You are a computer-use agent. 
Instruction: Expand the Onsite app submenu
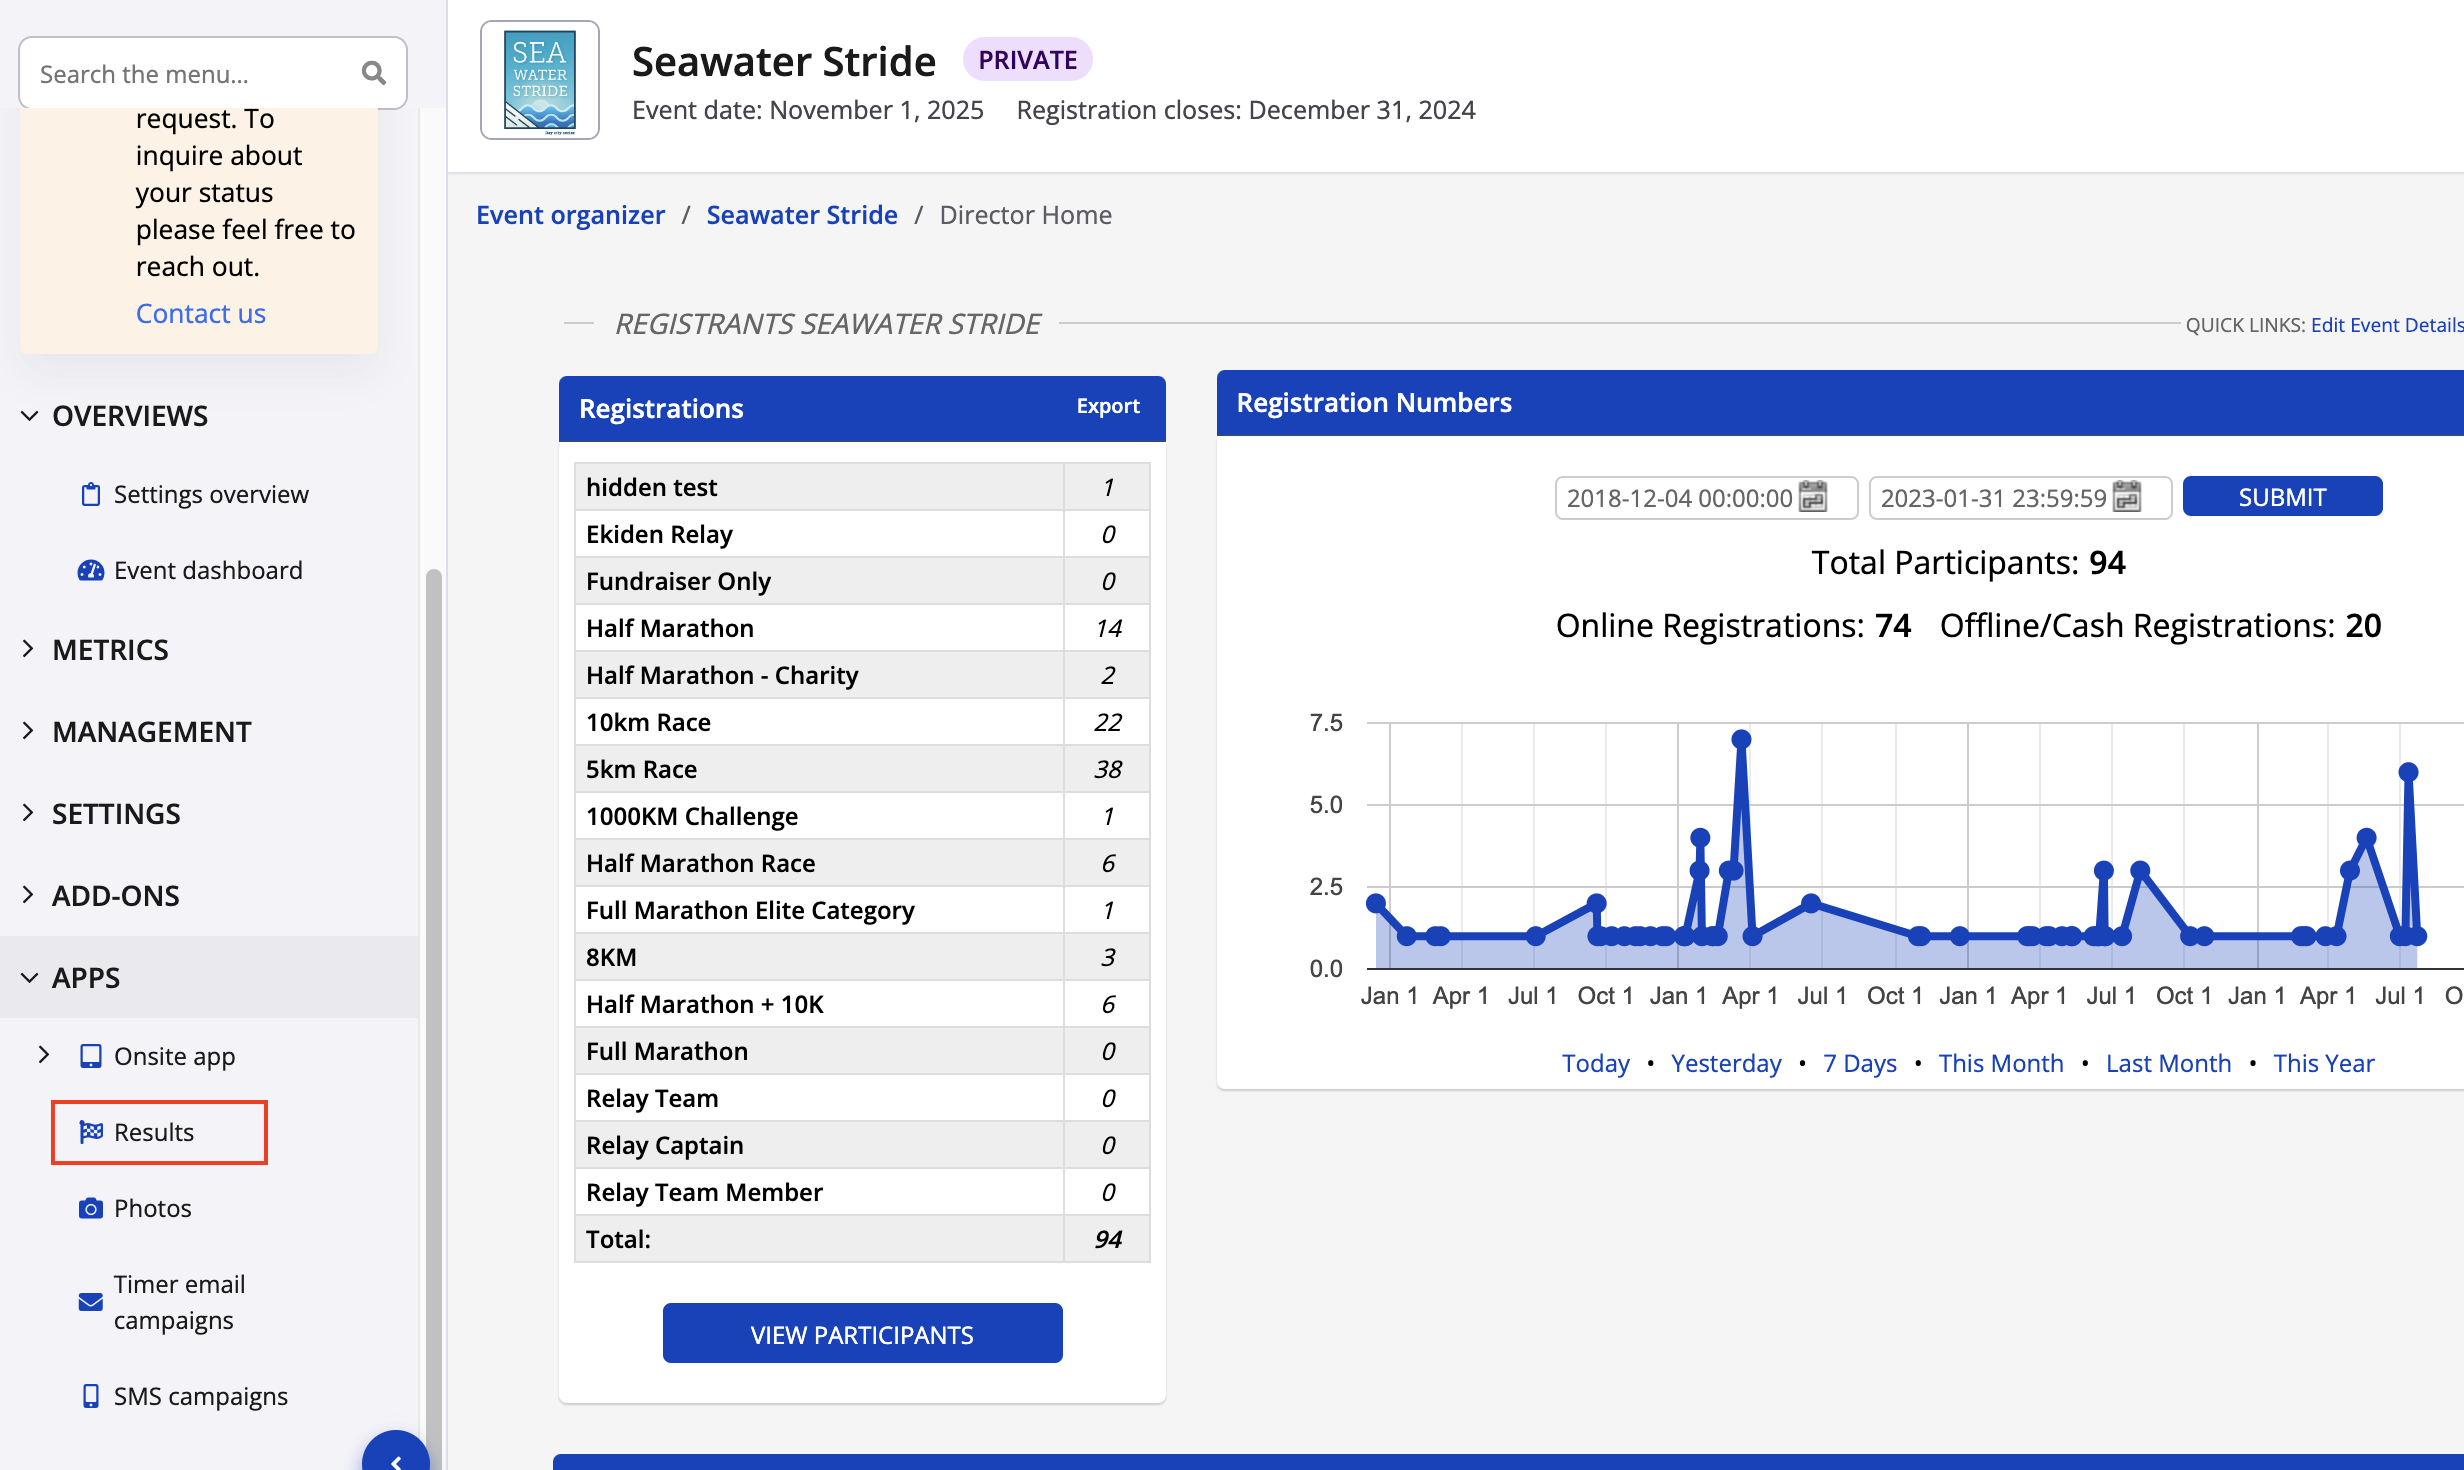click(x=43, y=1055)
